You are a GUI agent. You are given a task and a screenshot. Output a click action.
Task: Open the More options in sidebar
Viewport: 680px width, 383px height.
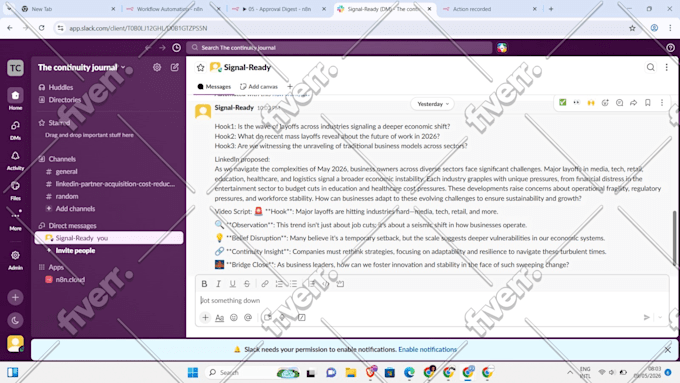15,219
